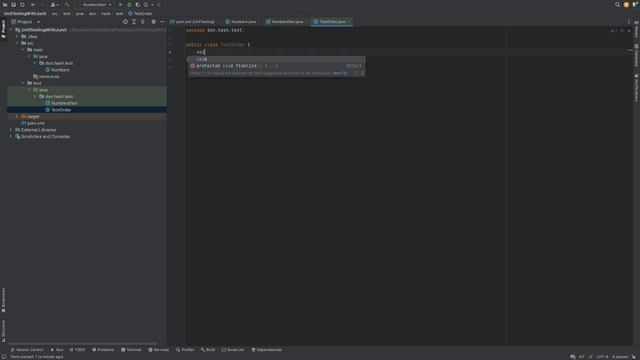Open the Run tool window
The width and height of the screenshot is (640, 360).
point(57,350)
